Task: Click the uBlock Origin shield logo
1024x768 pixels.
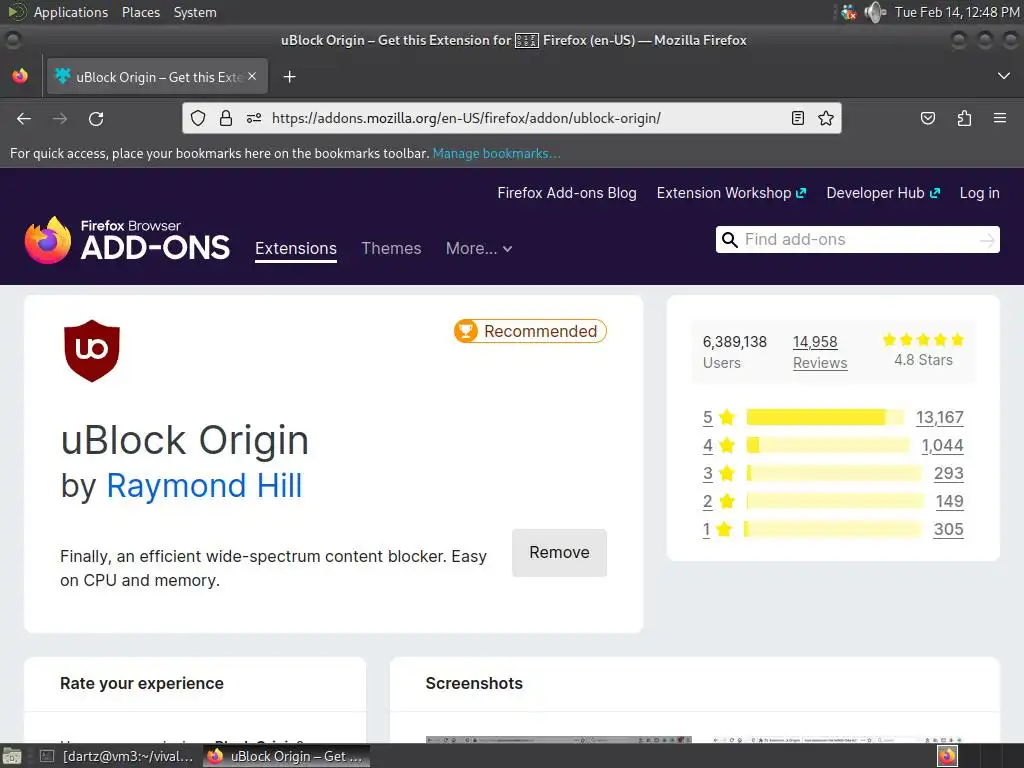Action: (91, 351)
